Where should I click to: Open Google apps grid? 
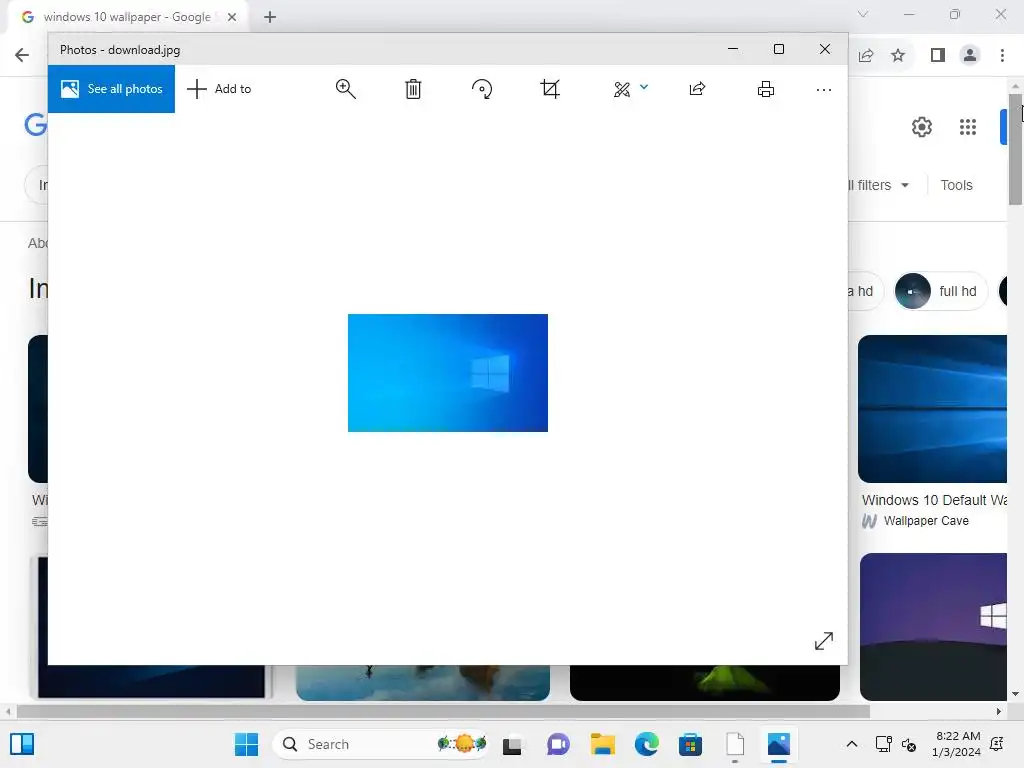coord(968,127)
